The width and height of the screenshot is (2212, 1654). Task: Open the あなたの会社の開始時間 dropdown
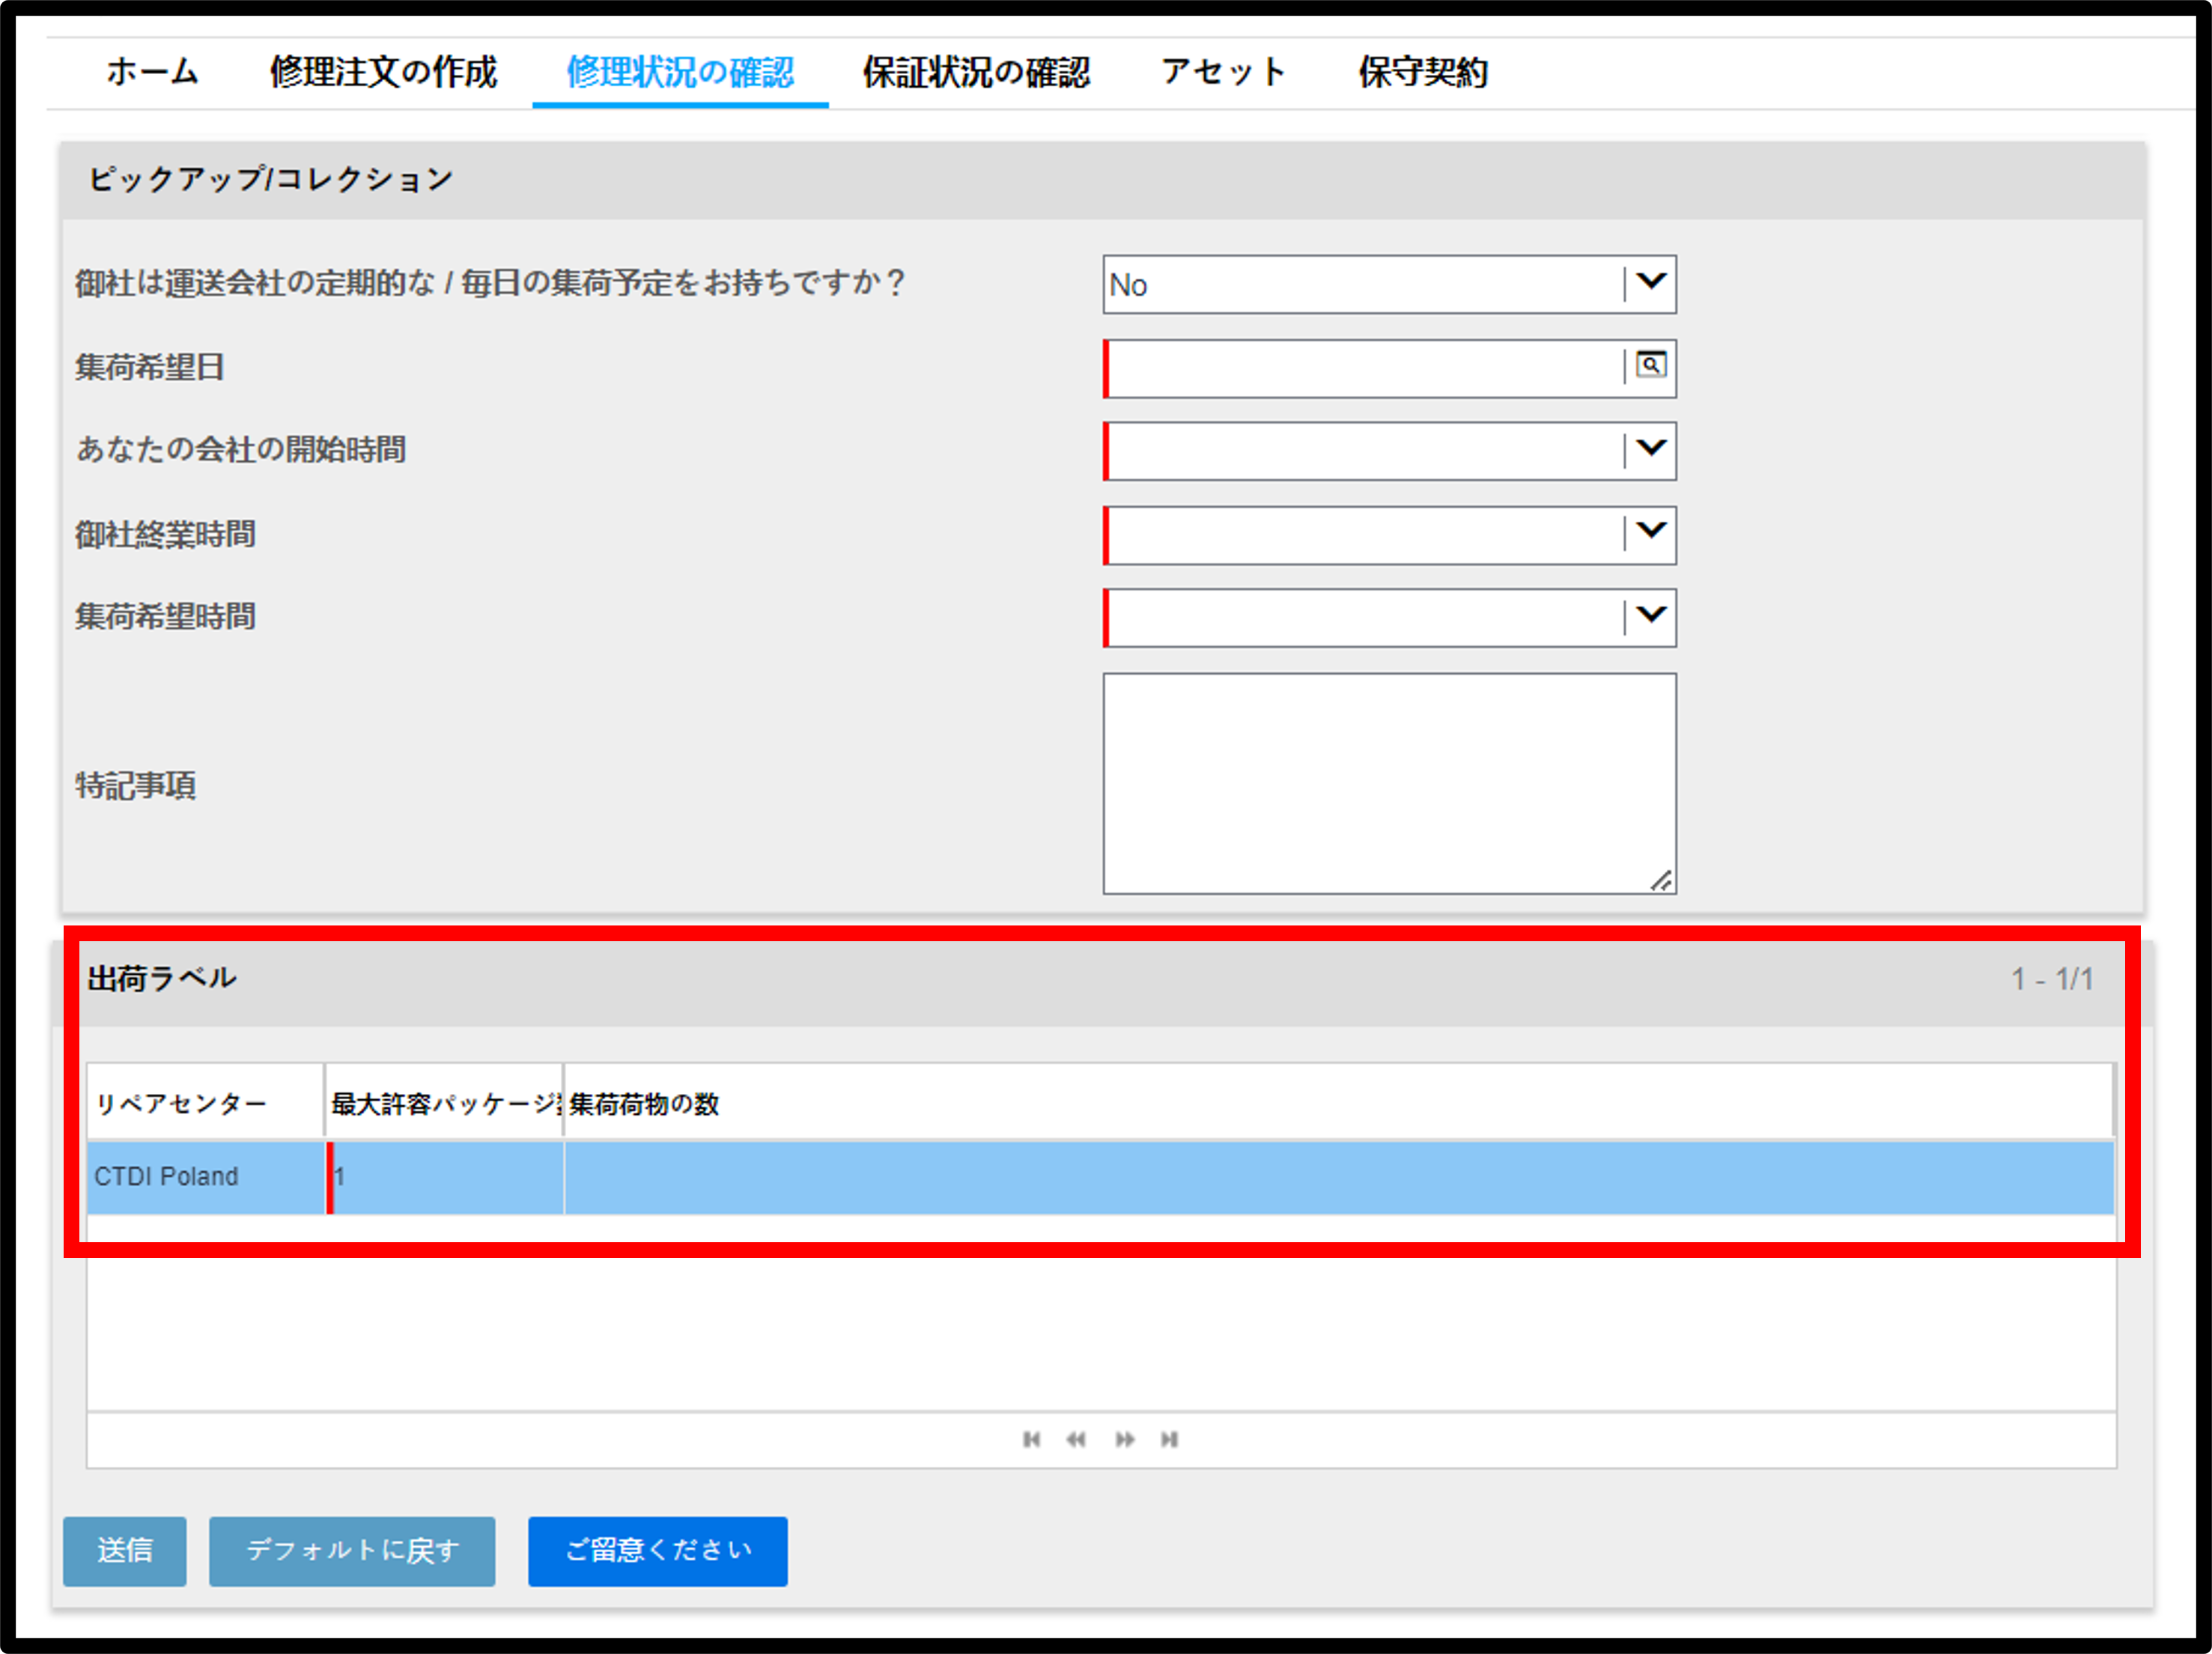[x=1389, y=450]
